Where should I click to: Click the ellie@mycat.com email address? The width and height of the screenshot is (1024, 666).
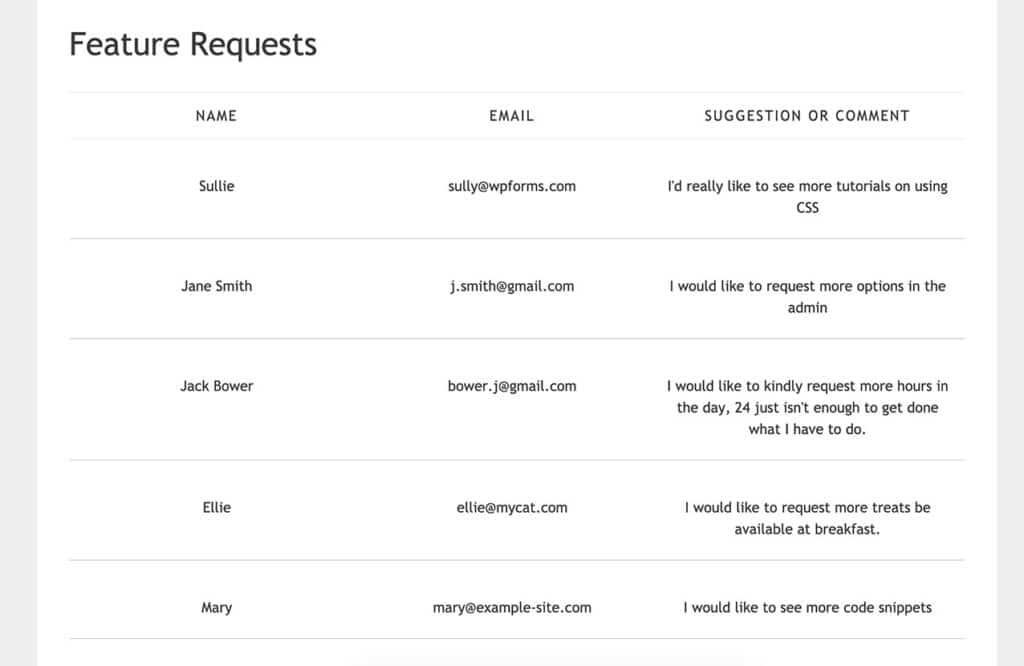click(512, 508)
